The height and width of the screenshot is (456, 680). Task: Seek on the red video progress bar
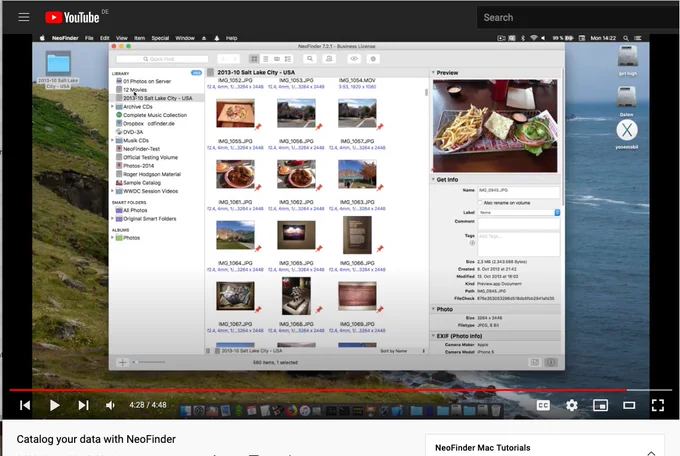click(340, 390)
